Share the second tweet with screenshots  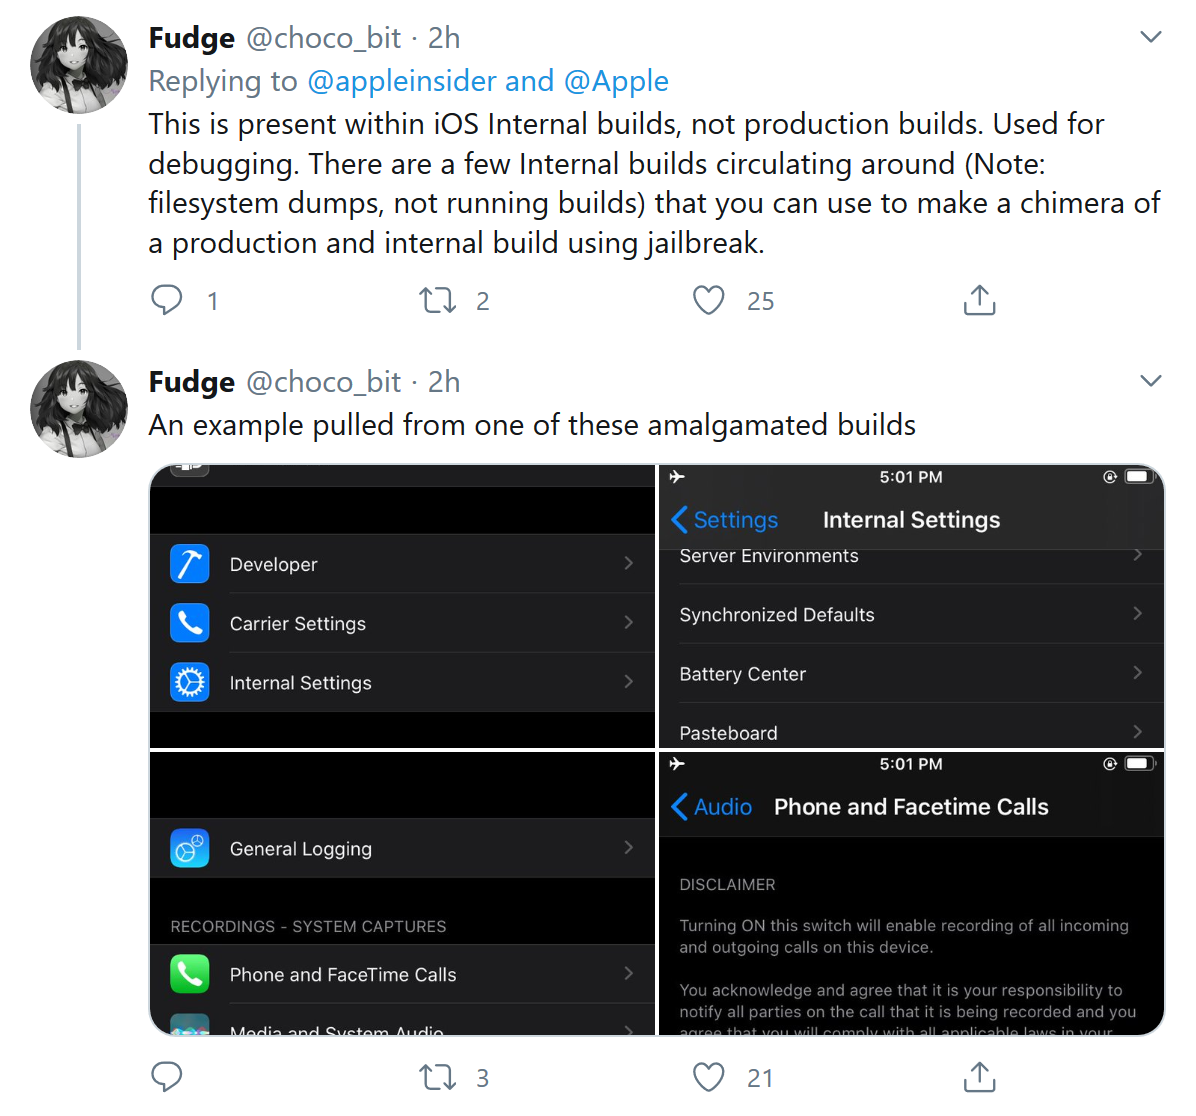click(979, 1077)
